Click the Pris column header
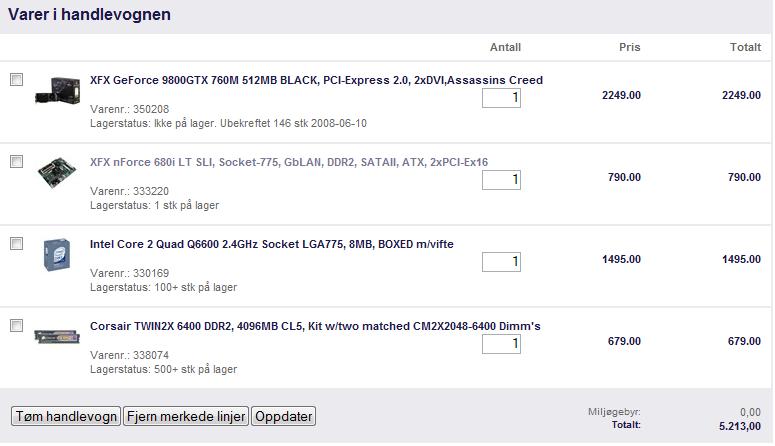 (630, 47)
